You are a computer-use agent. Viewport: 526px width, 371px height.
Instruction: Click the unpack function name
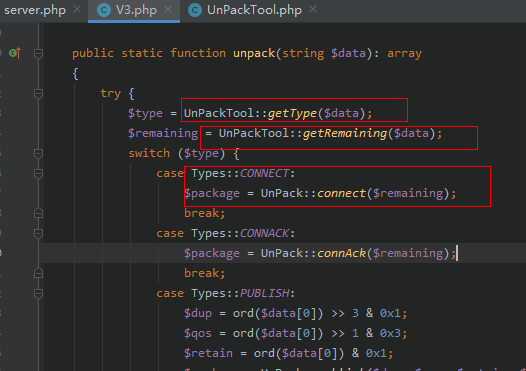click(x=254, y=53)
